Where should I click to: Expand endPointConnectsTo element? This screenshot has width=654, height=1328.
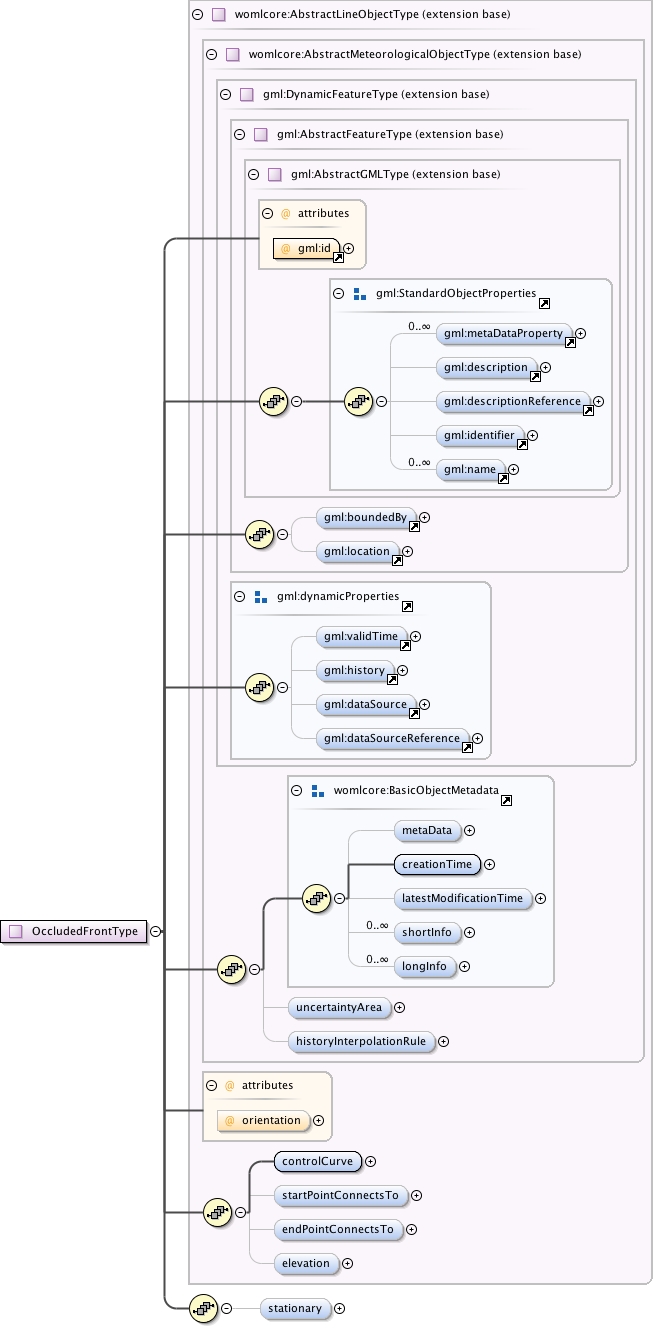(410, 1229)
